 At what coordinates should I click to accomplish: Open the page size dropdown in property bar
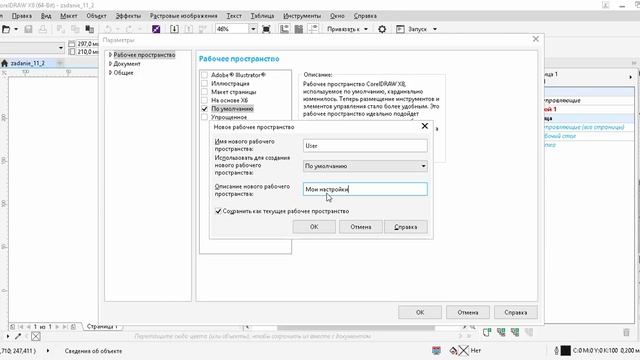(x=61, y=48)
